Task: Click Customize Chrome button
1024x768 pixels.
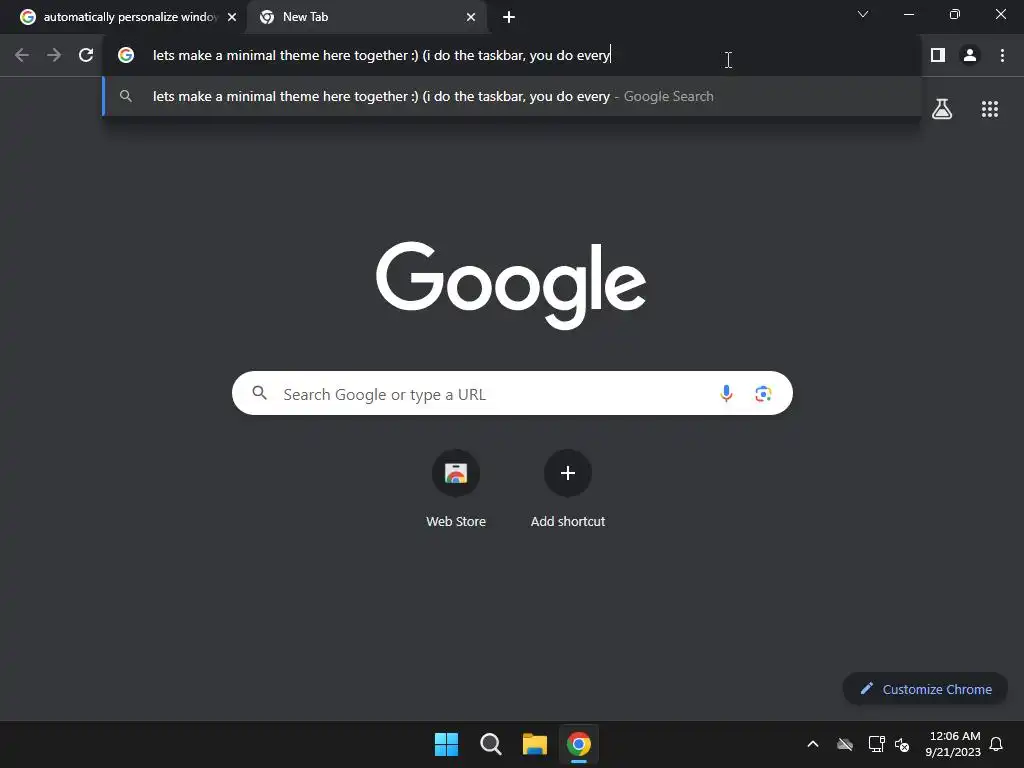Action: [925, 689]
